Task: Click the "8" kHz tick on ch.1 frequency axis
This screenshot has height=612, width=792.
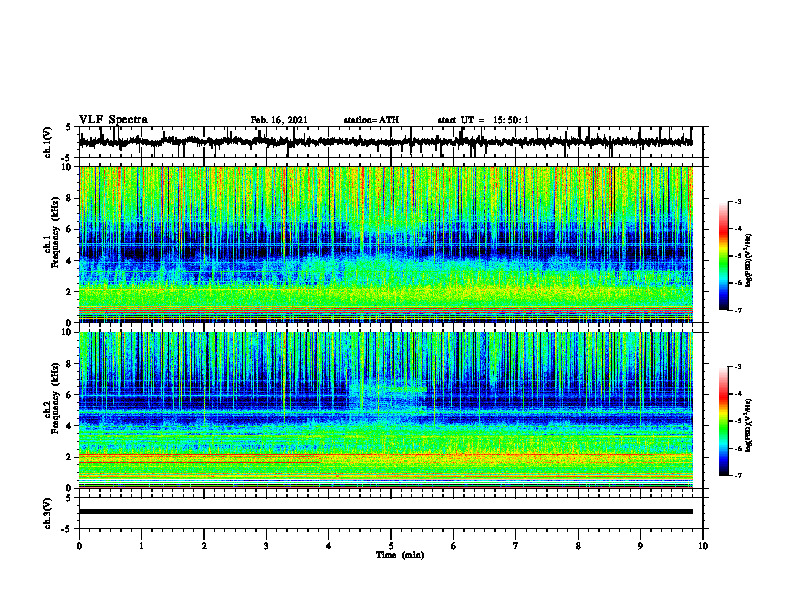Action: [70, 198]
